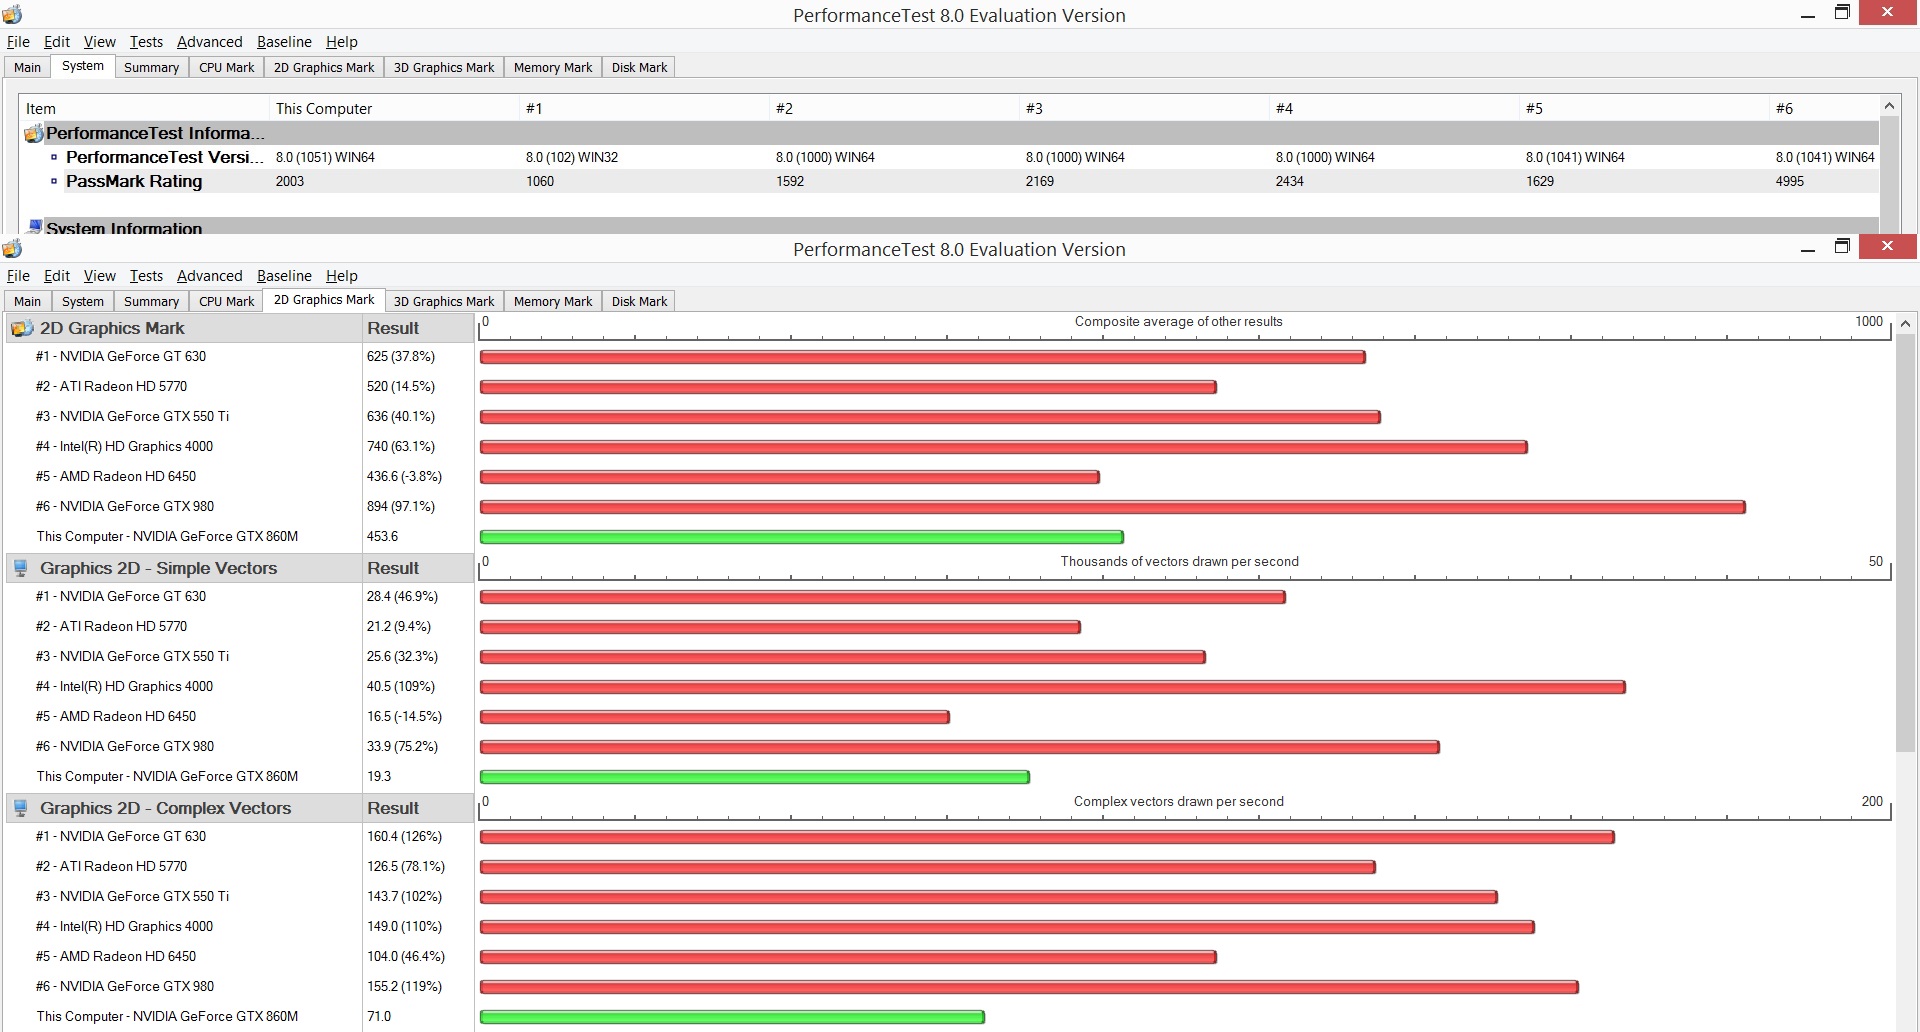
Task: Click the System Information computer icon
Action: 35,228
